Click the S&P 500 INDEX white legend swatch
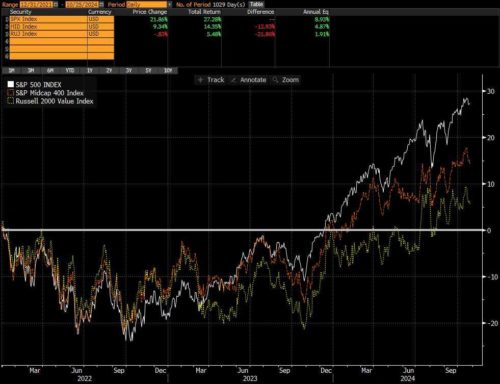Screen dimensions: 500x384 [x=11, y=85]
